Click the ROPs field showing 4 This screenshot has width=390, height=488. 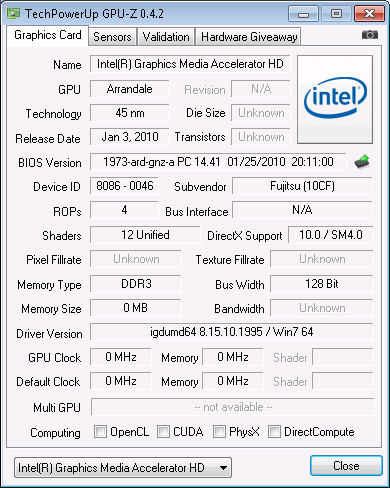[x=124, y=210]
